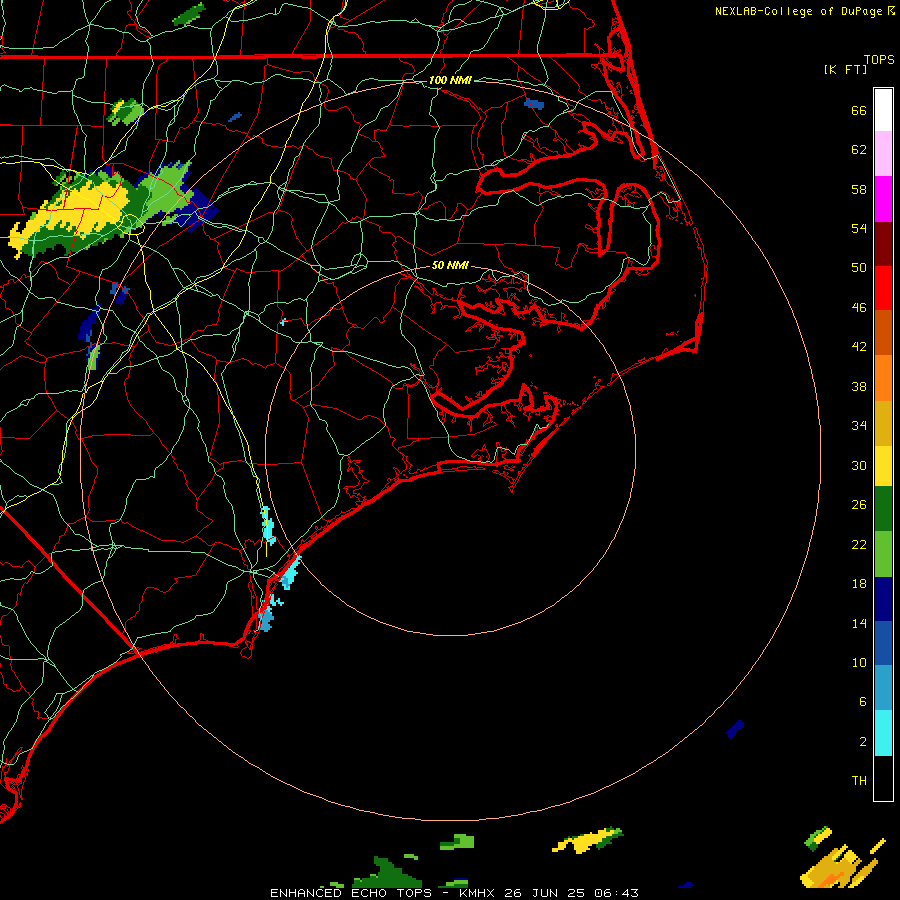Click the 50 legend value
900x900 pixels.
pyautogui.click(x=859, y=268)
